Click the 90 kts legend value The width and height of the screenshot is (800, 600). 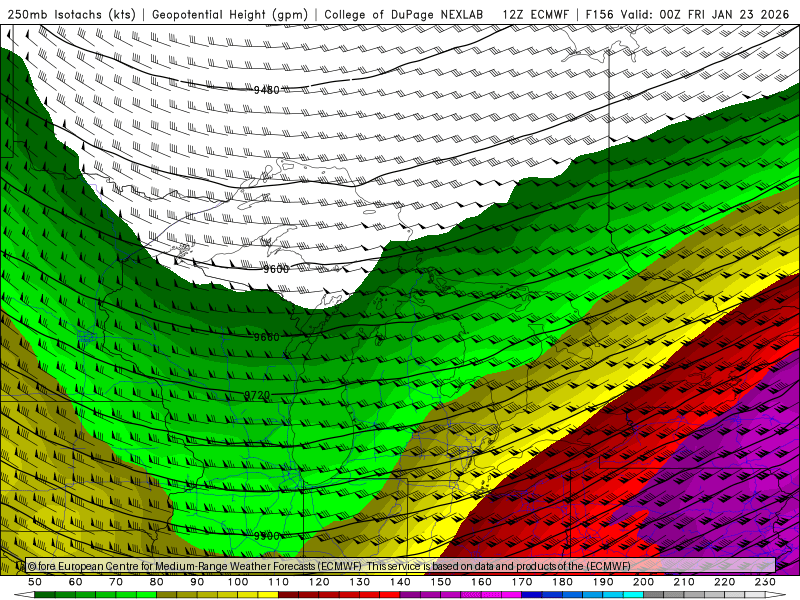(x=197, y=582)
